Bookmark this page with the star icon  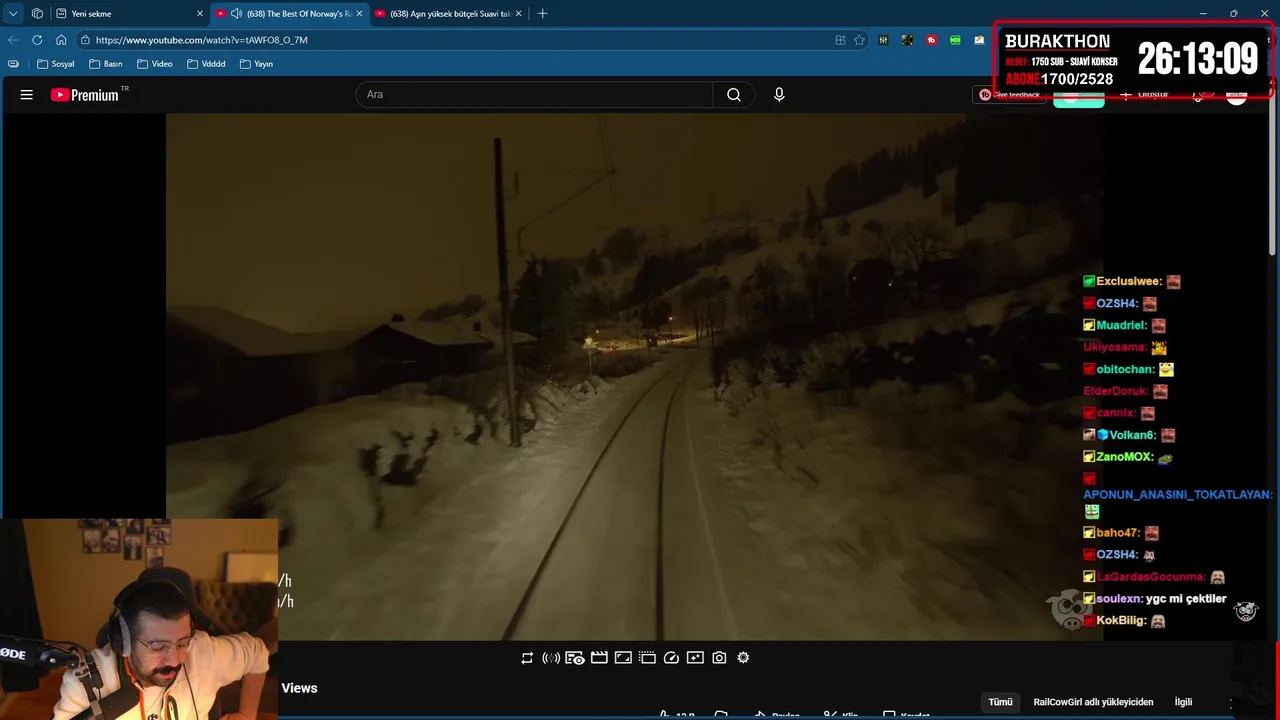click(859, 40)
